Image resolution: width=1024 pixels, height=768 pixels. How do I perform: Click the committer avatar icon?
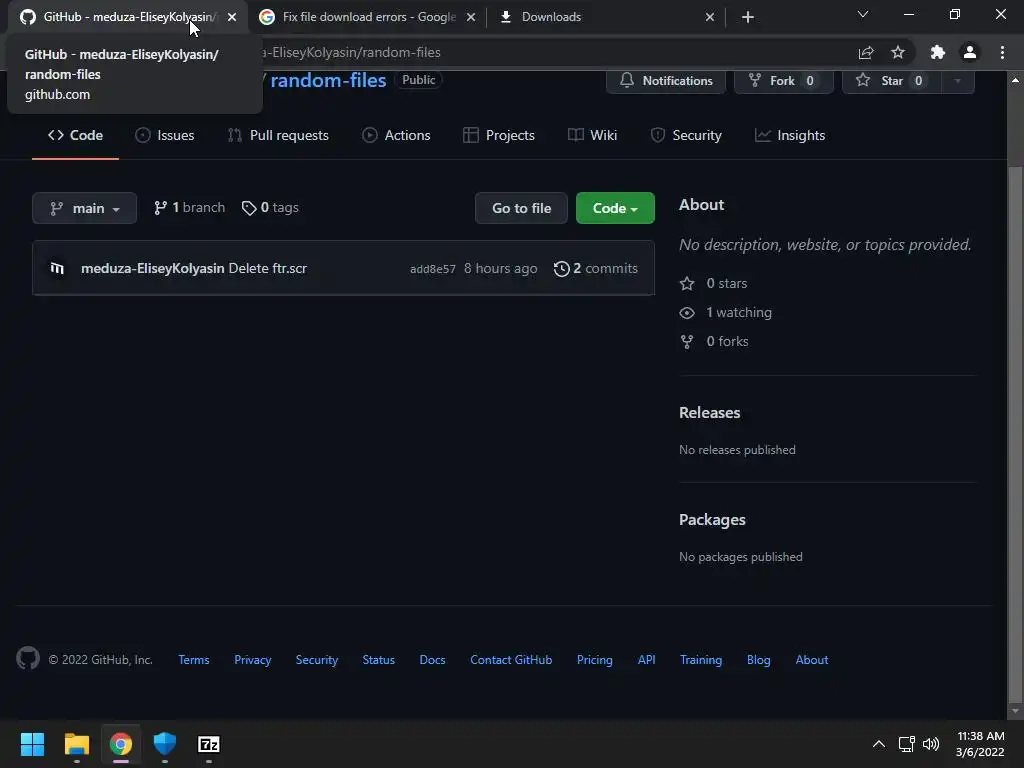tap(57, 268)
